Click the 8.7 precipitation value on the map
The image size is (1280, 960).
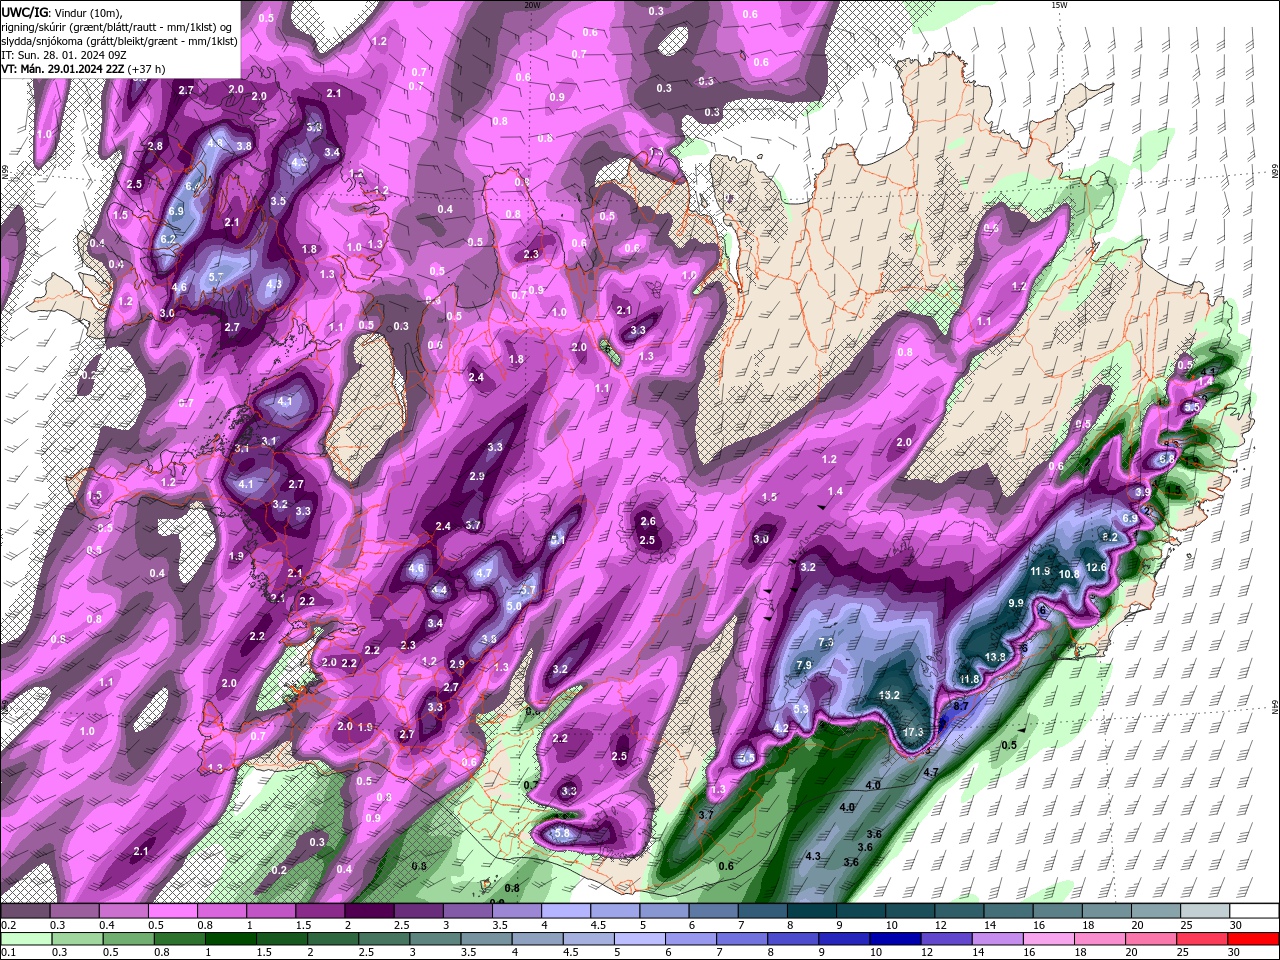tap(961, 706)
